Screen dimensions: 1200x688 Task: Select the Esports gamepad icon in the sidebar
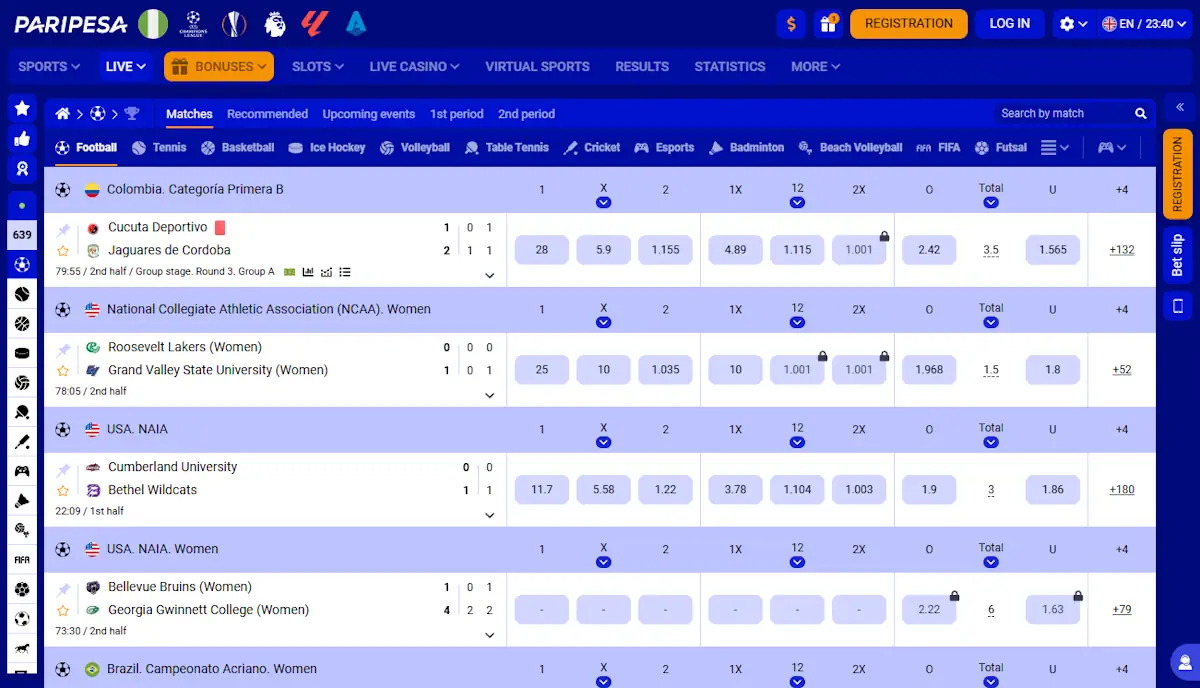(x=22, y=471)
